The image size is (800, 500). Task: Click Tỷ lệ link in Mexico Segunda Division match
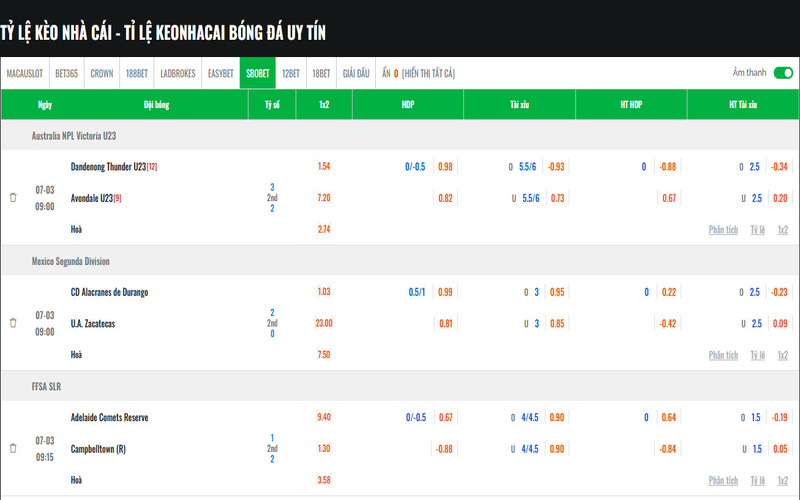tap(759, 355)
